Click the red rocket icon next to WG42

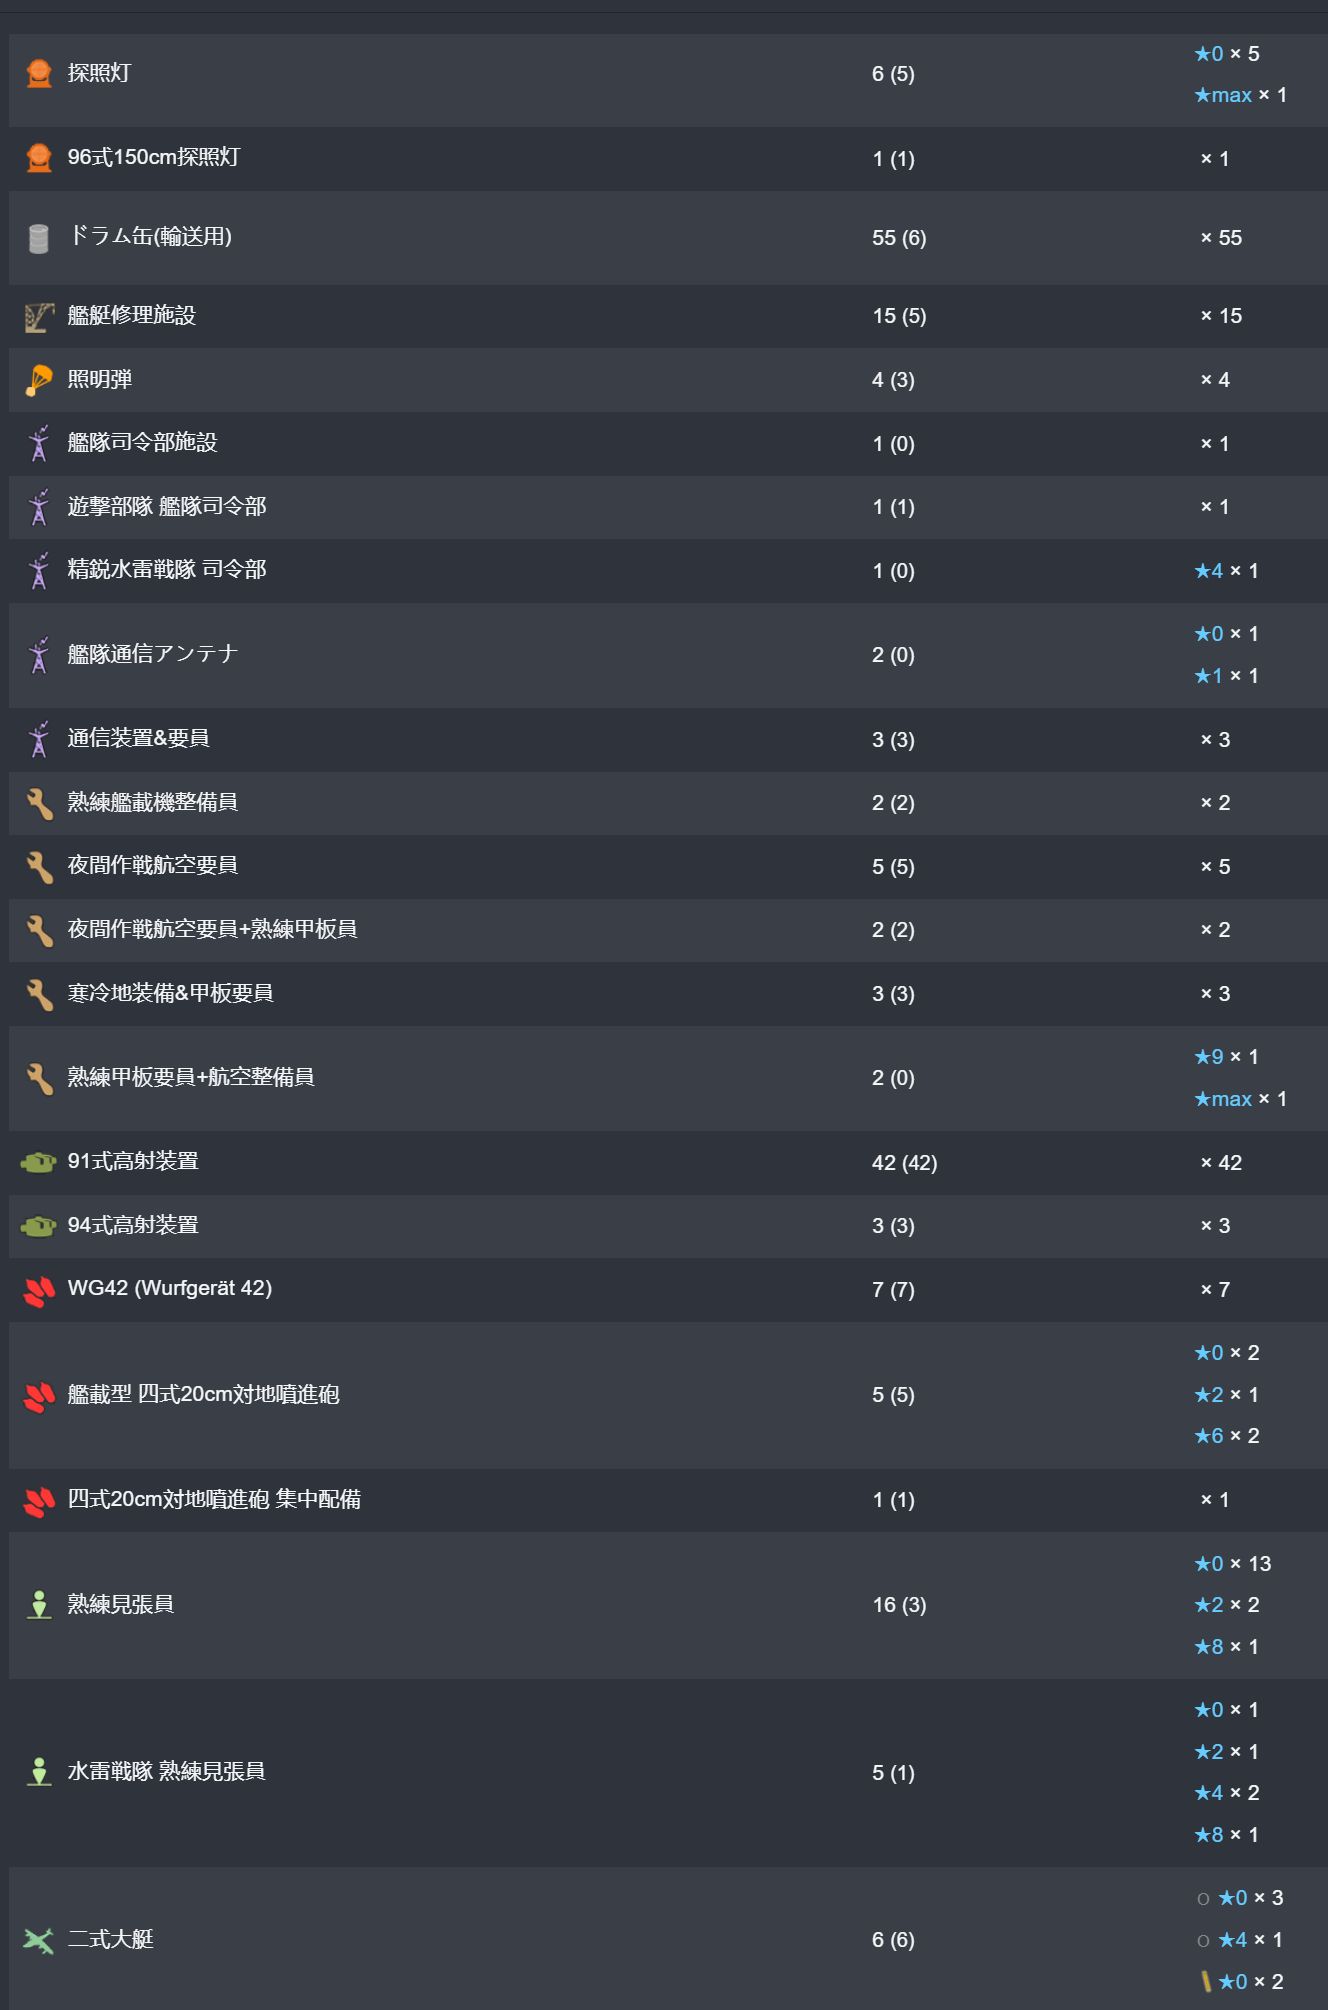(39, 1290)
